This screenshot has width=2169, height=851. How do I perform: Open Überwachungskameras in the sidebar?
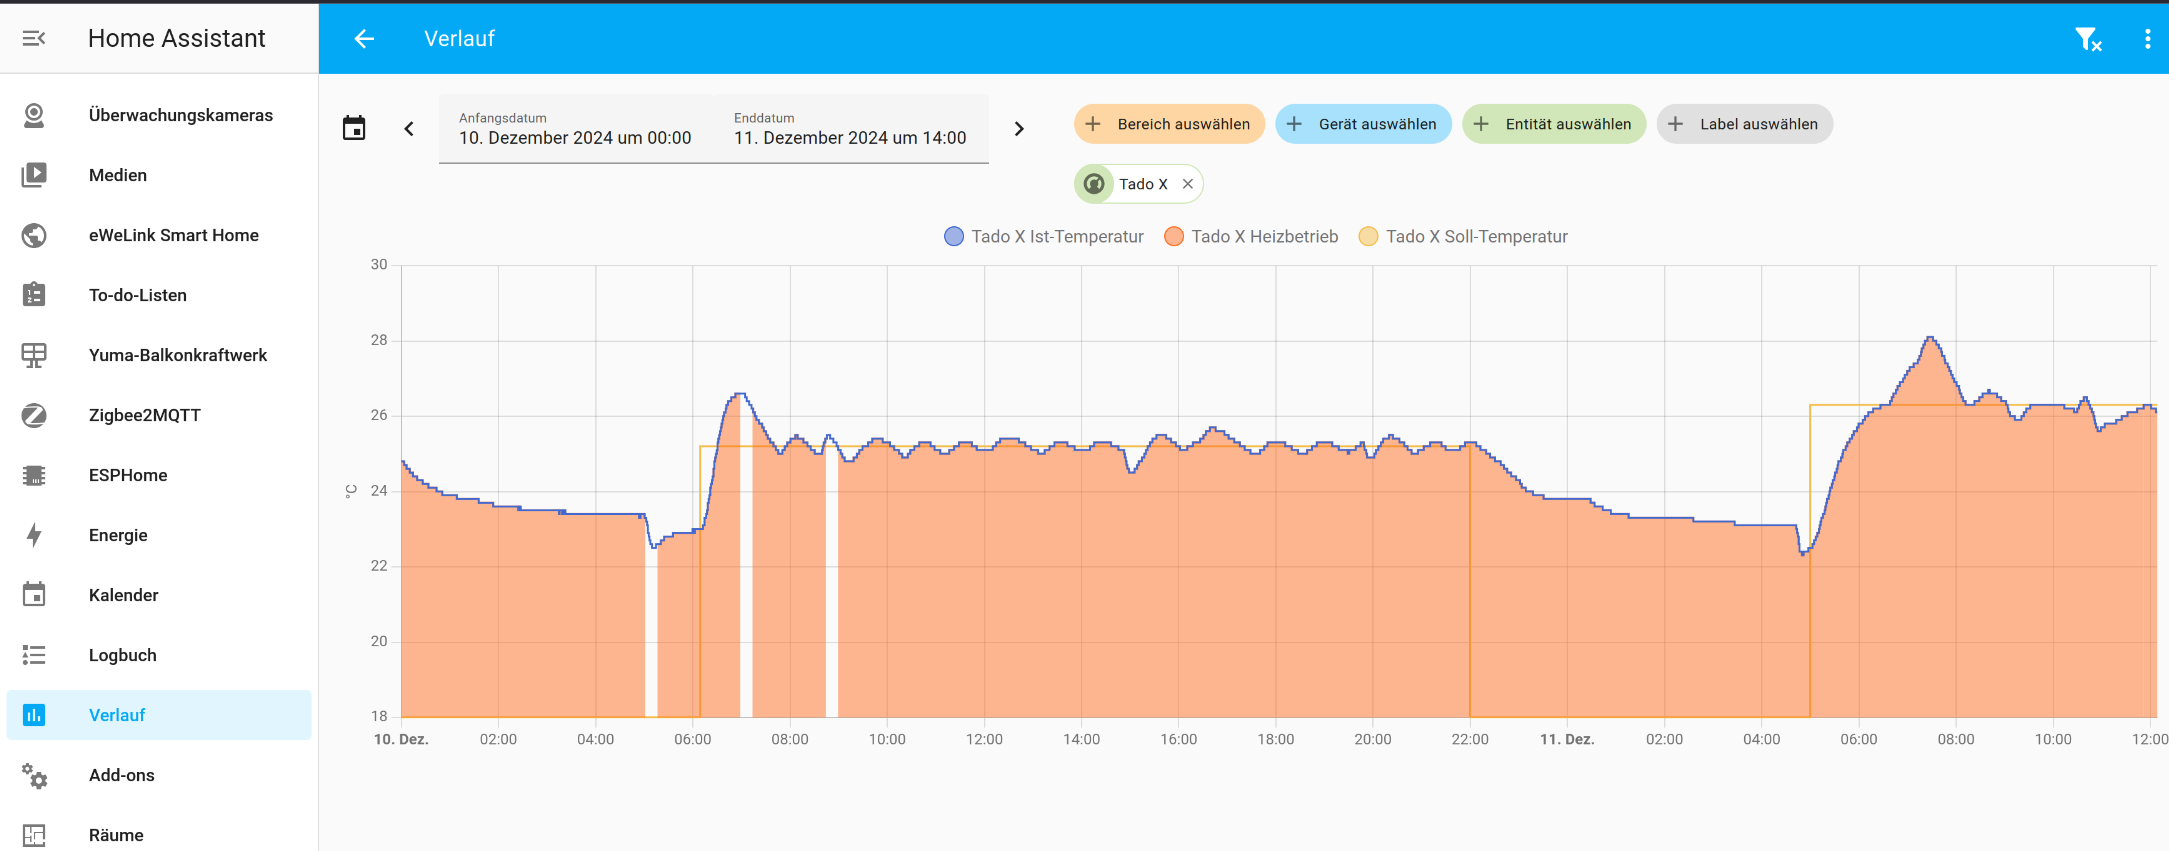(x=159, y=115)
